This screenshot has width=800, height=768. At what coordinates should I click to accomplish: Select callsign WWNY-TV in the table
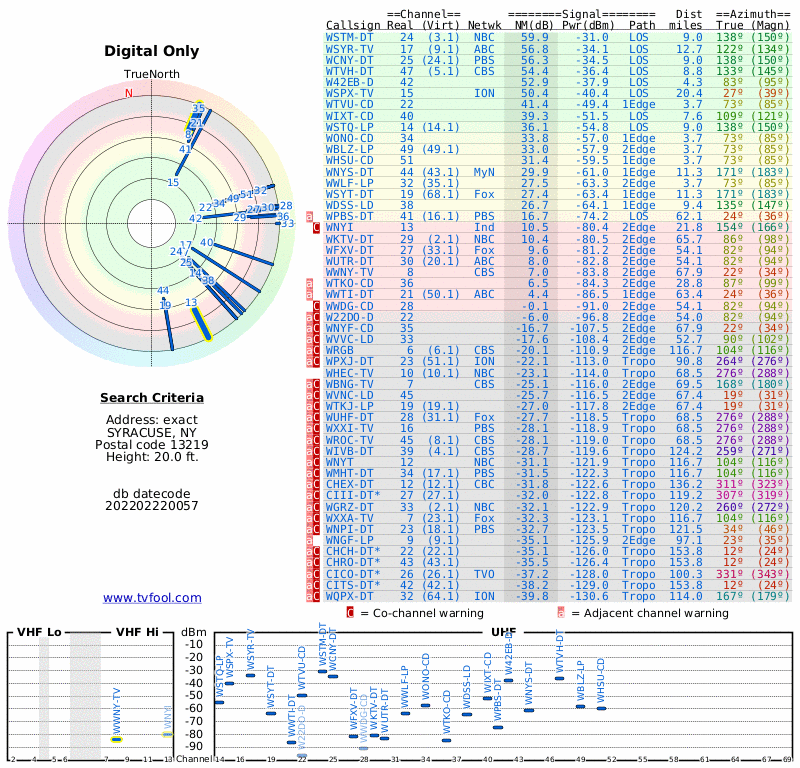click(x=349, y=272)
